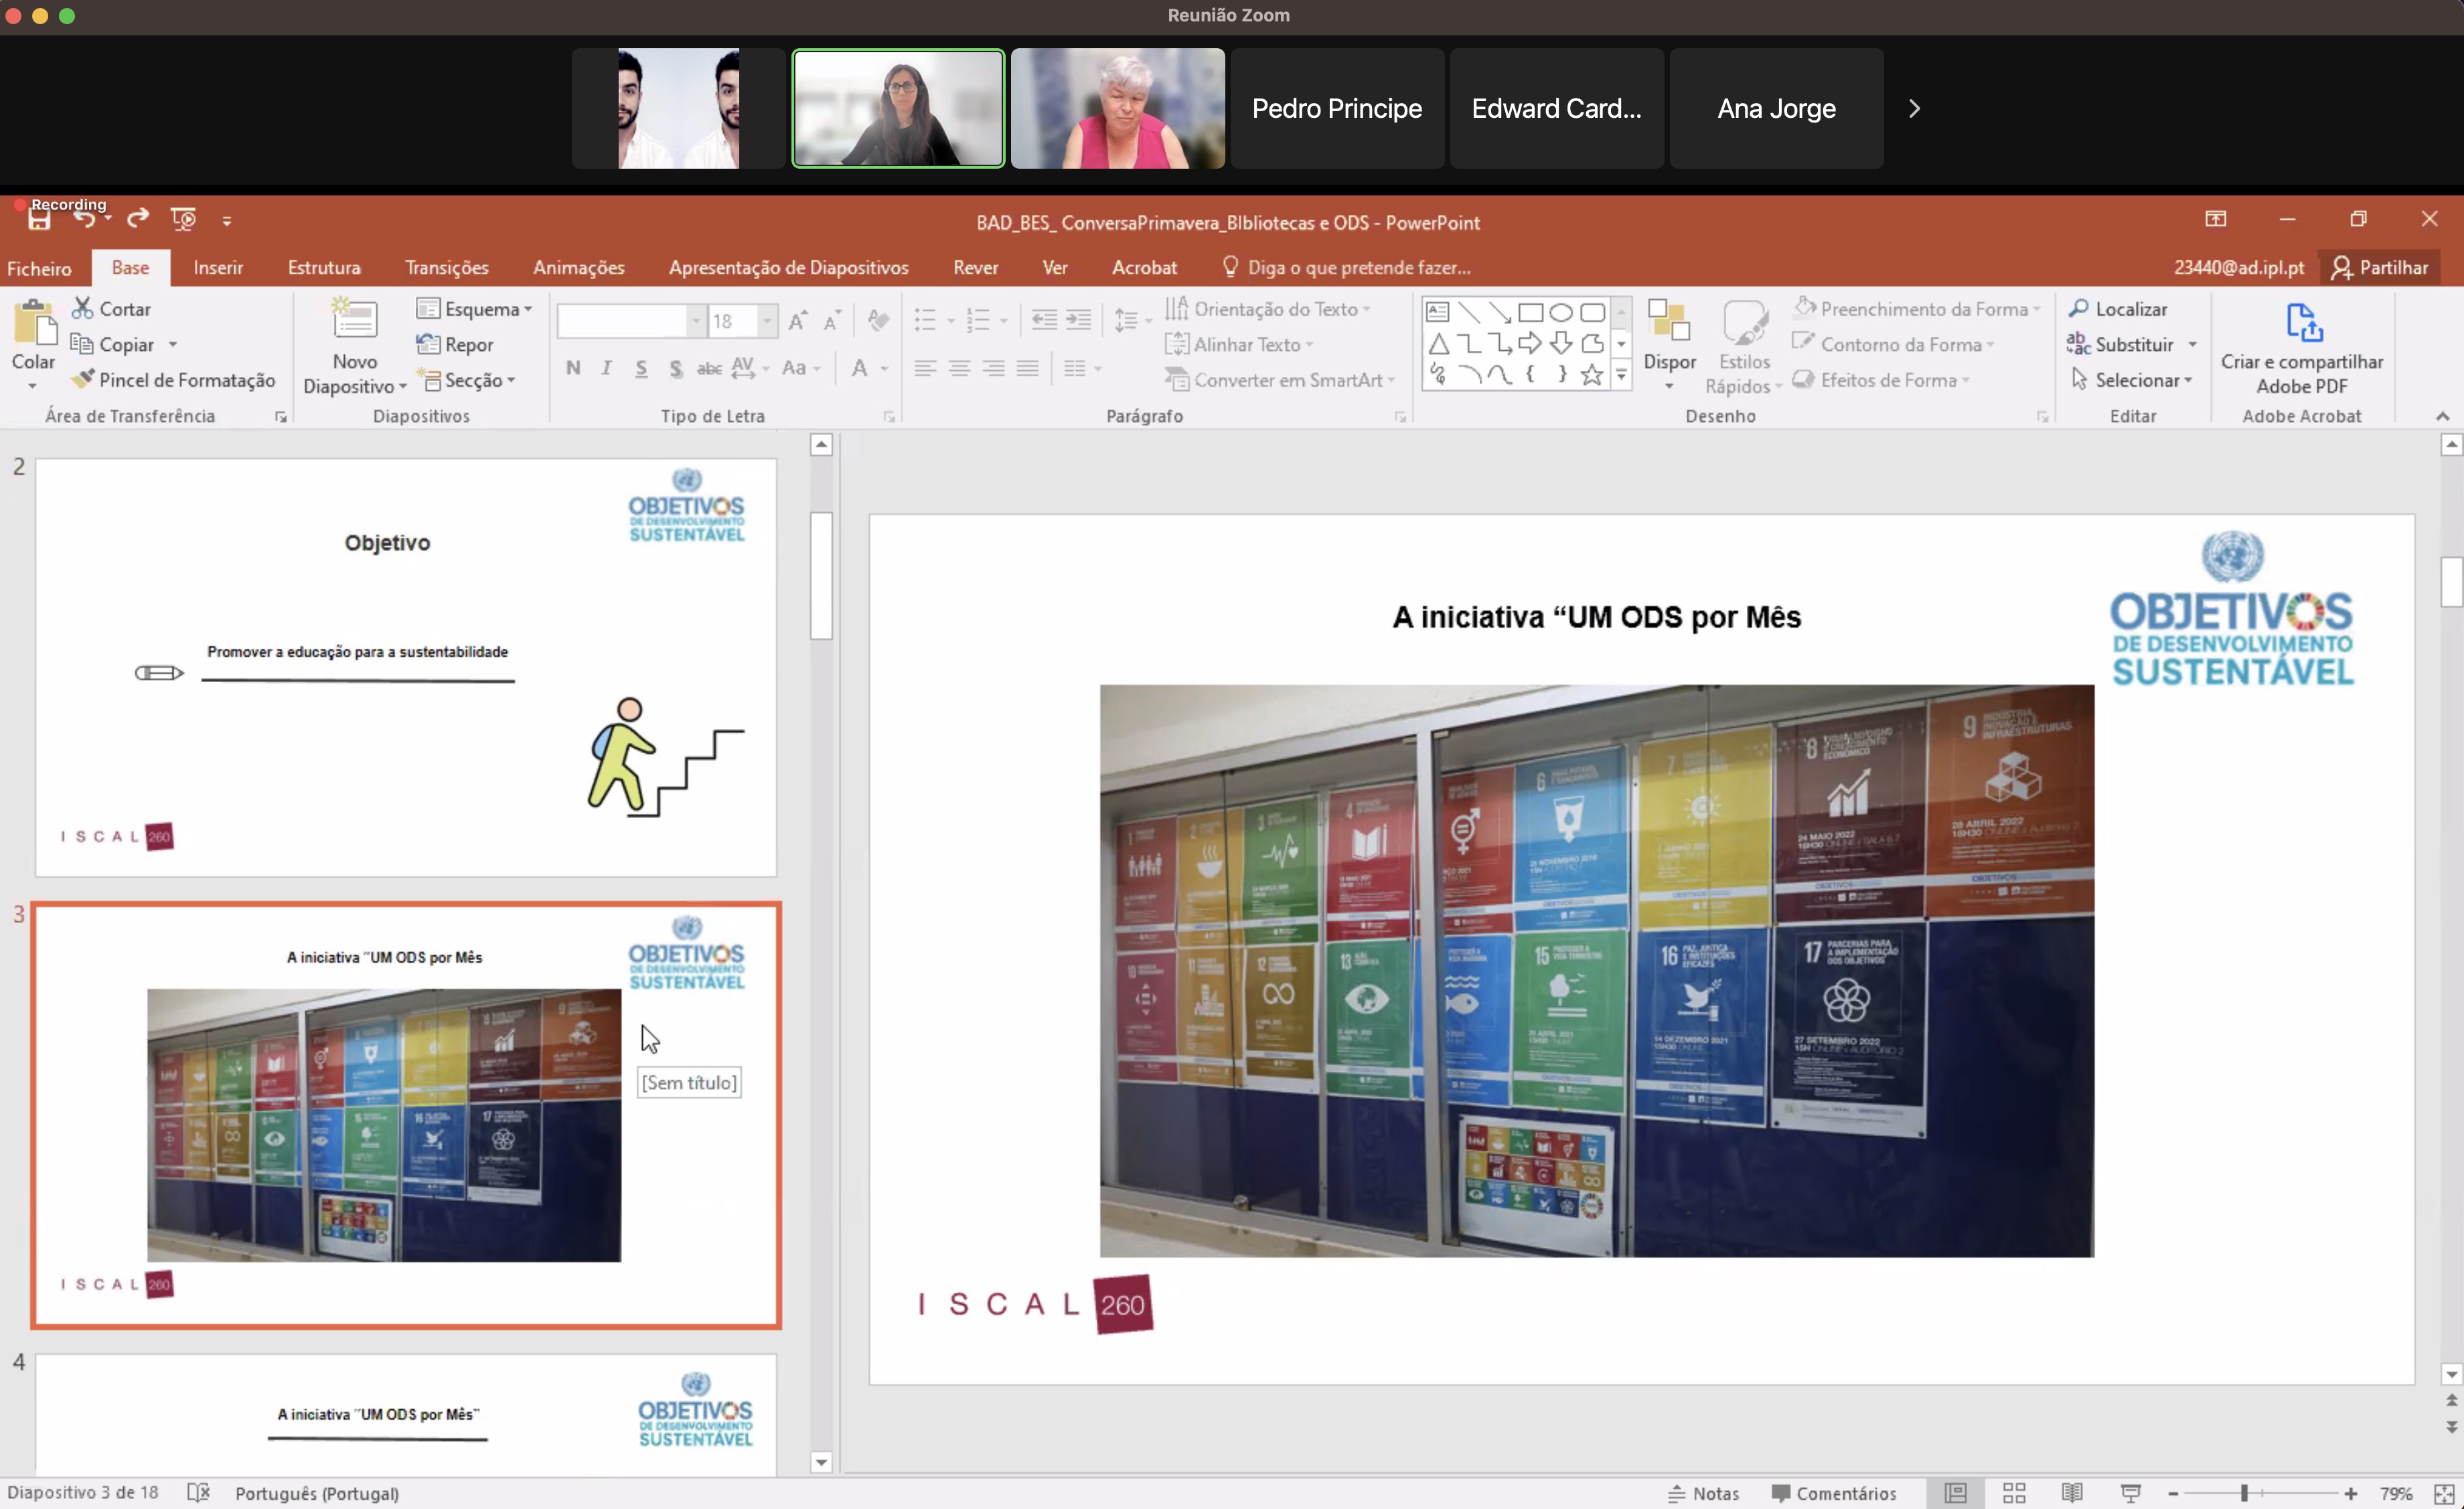Viewport: 2464px width, 1509px height.
Task: Toggle align text left
Action: pos(925,368)
